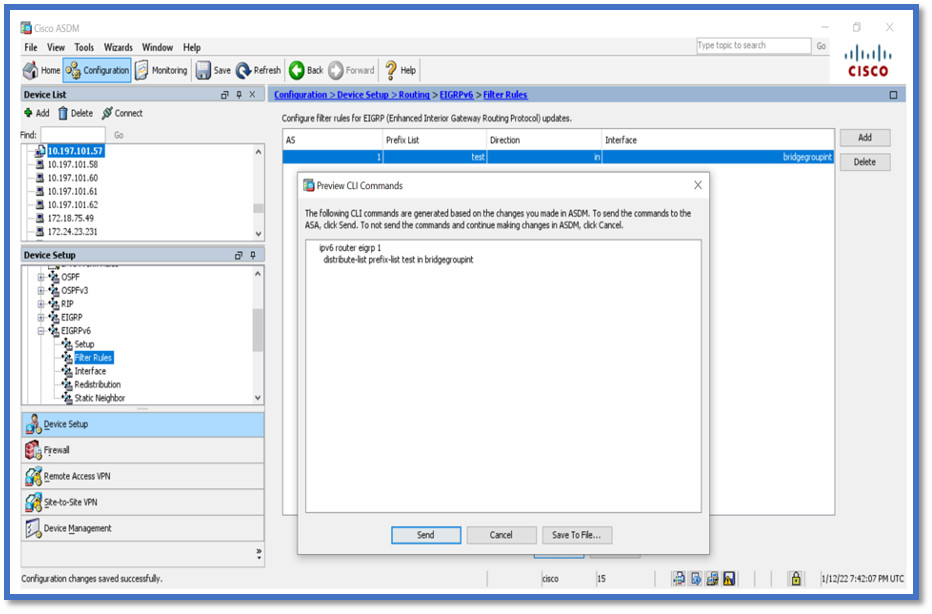This screenshot has height=614, width=932.
Task: Add a new filter rule
Action: 865,137
